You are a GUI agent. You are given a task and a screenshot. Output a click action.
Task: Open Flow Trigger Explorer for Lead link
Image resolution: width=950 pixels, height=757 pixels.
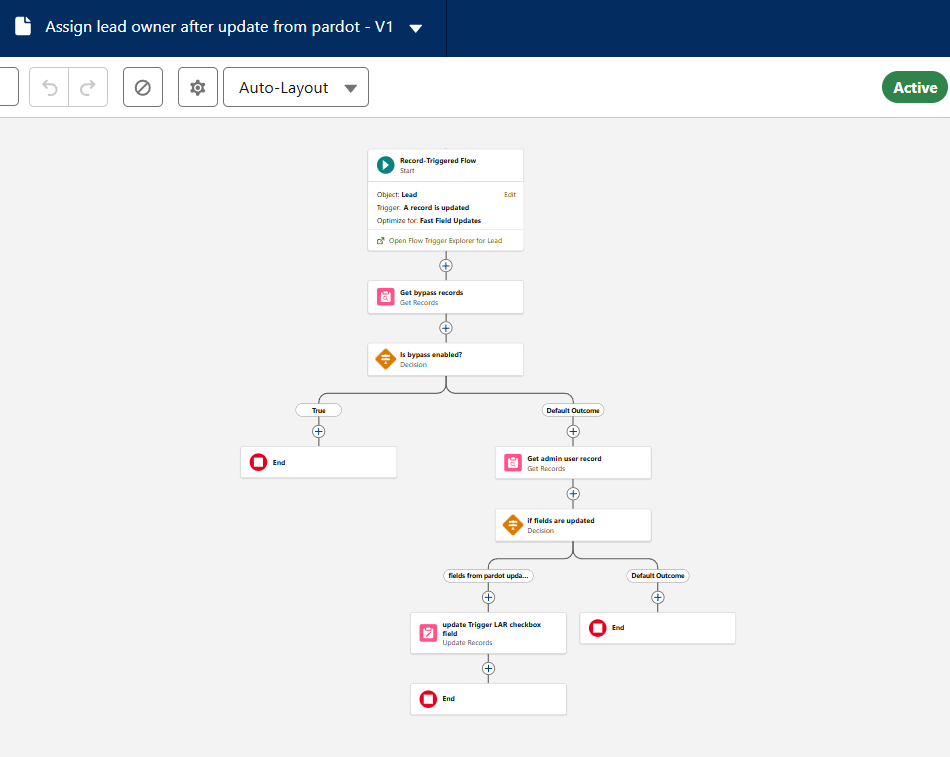pyautogui.click(x=439, y=241)
